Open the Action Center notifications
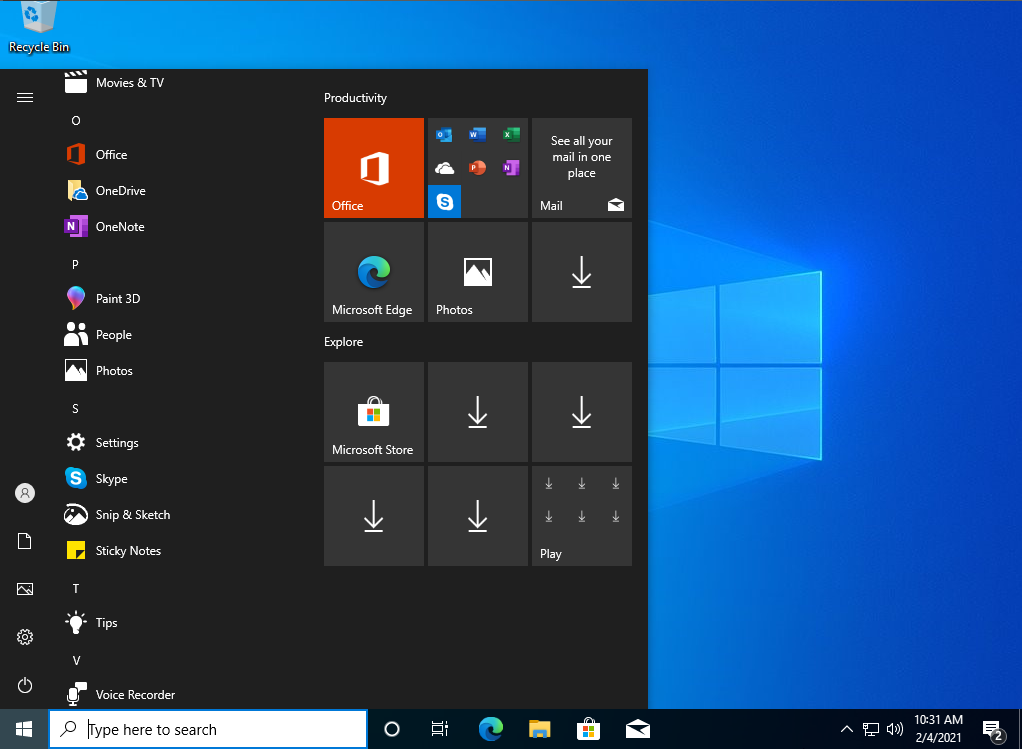 [x=993, y=729]
